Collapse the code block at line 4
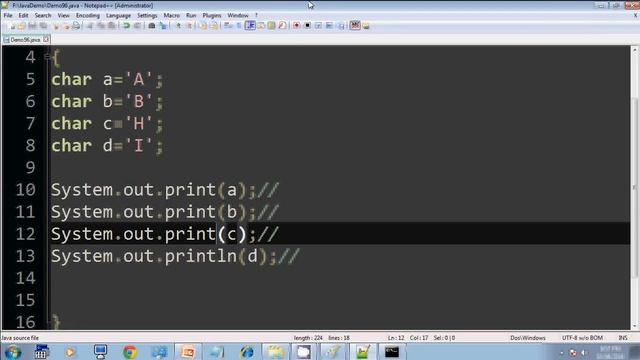The width and height of the screenshot is (640, 360). [47, 57]
